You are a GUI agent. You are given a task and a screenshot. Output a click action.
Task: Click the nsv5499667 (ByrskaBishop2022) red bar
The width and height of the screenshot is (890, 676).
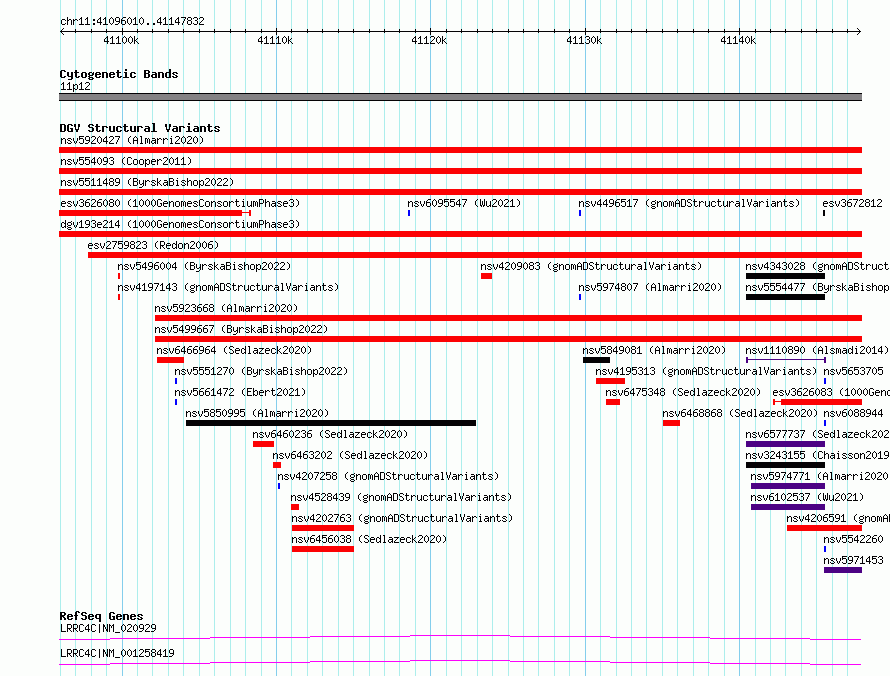(x=509, y=339)
